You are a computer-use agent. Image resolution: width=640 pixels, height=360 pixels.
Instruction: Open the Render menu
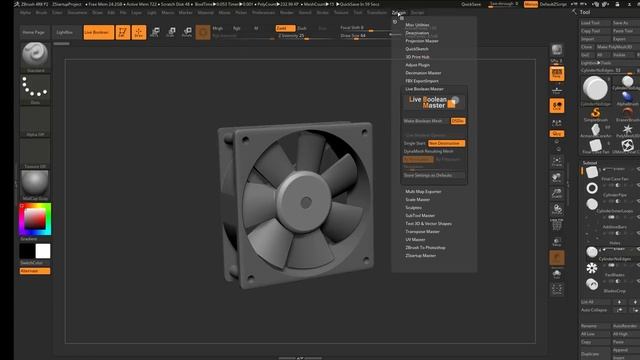[x=287, y=13]
